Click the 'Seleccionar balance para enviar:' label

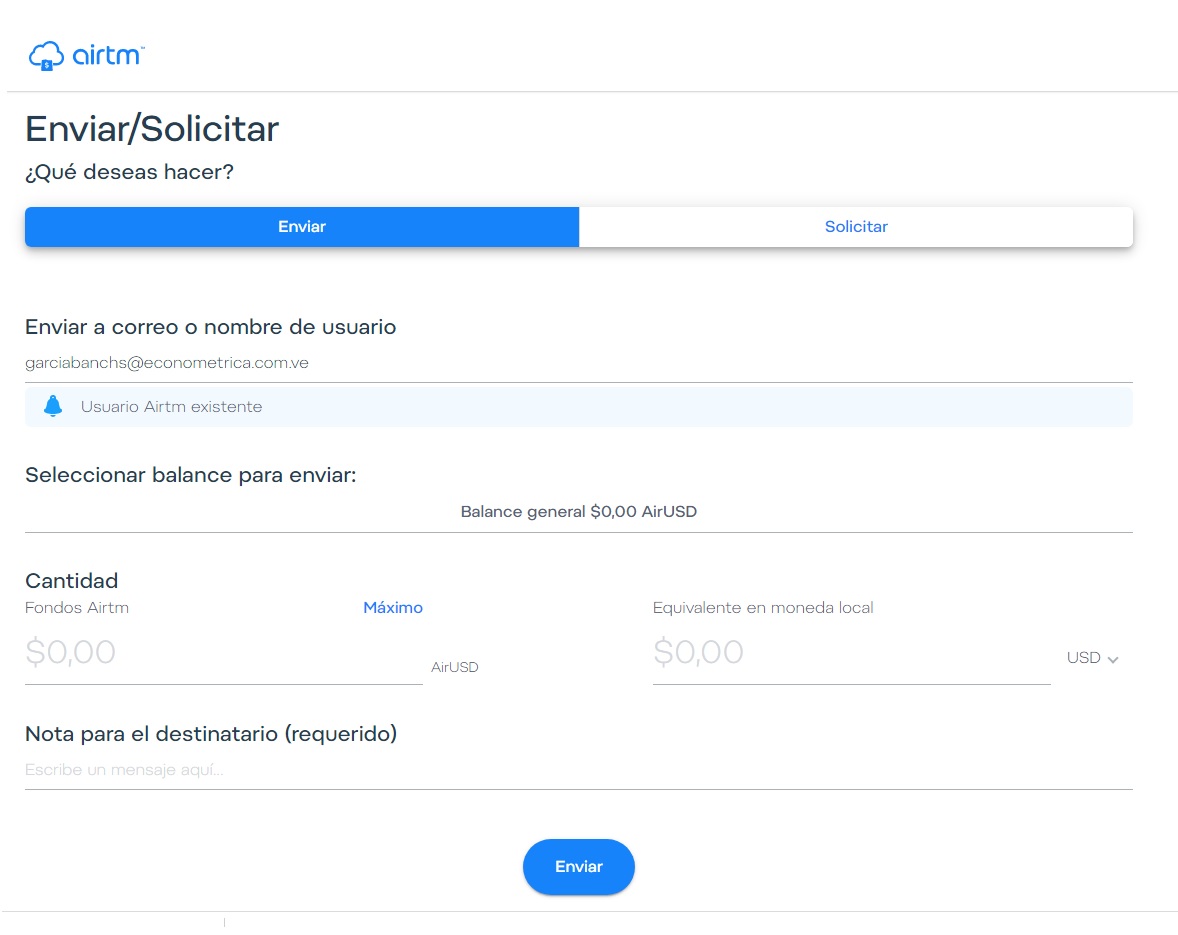click(191, 475)
